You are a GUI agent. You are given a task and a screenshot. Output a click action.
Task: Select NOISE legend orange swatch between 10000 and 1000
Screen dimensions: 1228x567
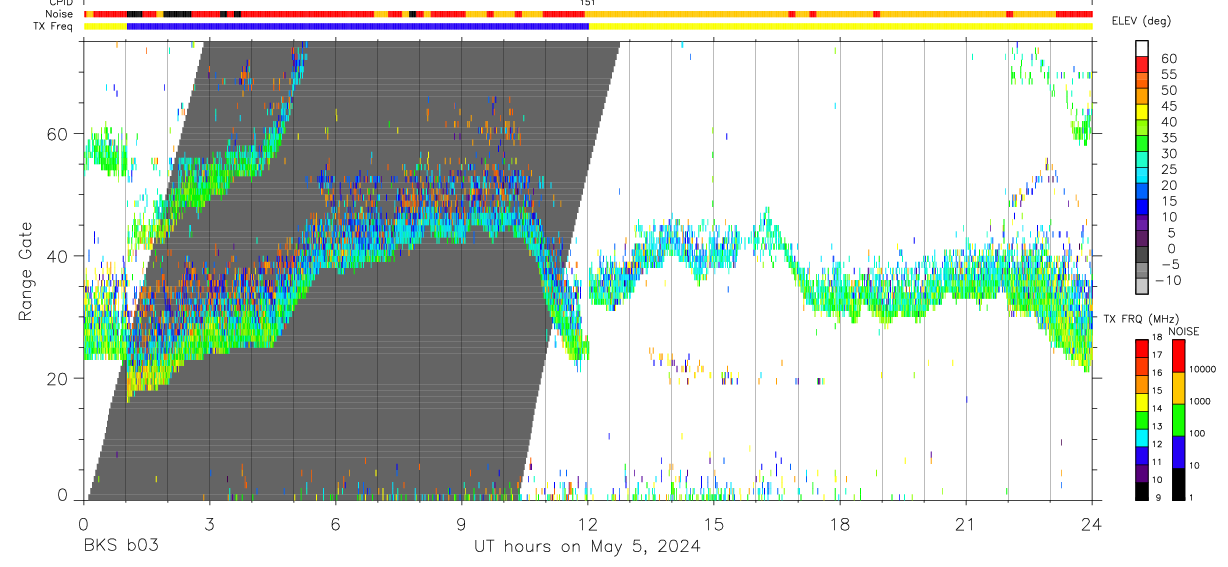click(1177, 388)
